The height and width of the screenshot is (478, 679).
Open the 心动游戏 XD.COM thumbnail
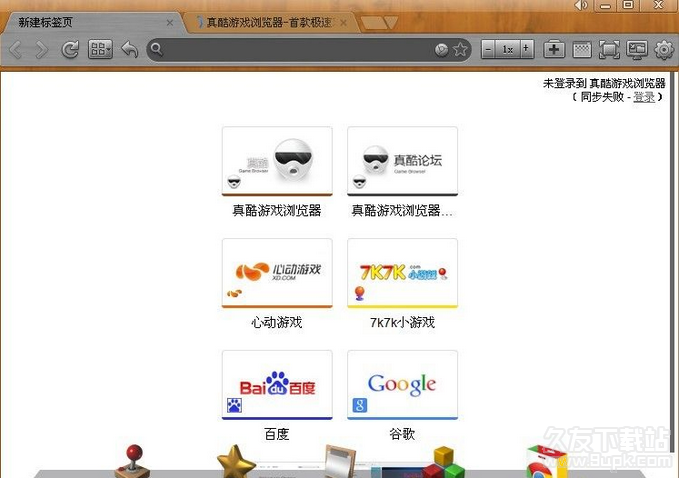[277, 273]
